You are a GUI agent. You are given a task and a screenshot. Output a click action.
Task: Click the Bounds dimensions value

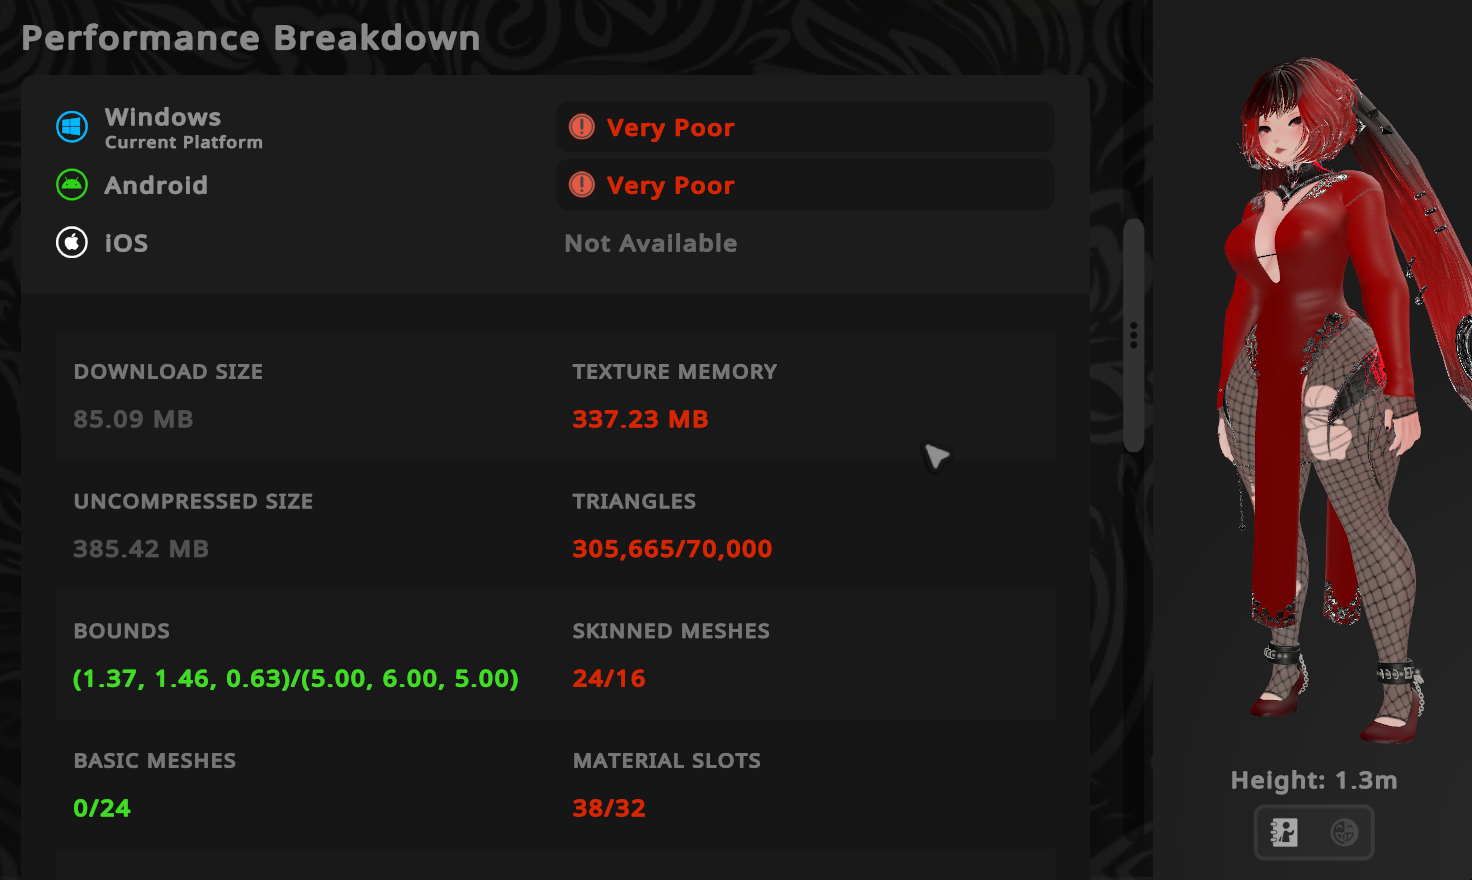pyautogui.click(x=296, y=678)
